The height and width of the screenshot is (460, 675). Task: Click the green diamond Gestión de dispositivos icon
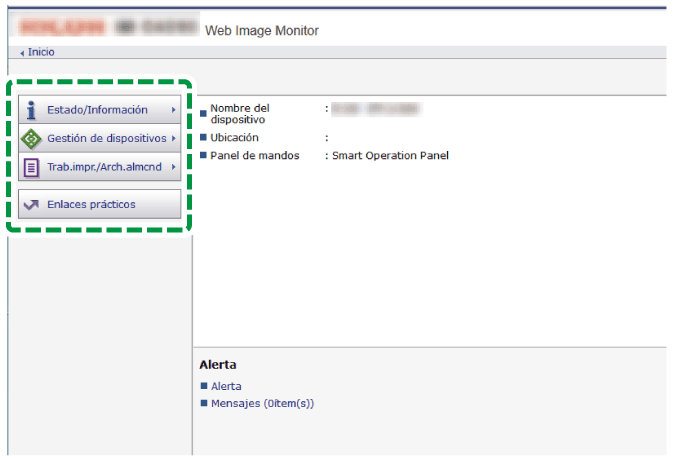(x=31, y=138)
